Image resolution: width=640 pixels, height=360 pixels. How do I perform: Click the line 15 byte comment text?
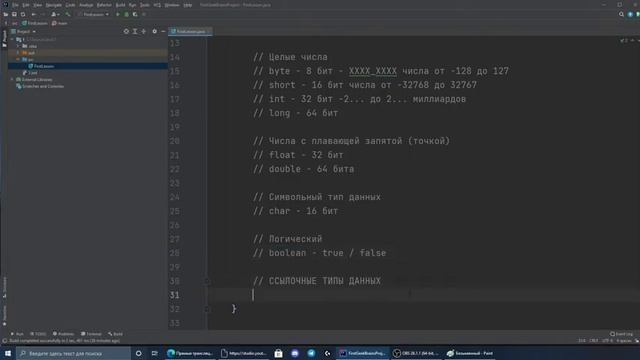(381, 71)
